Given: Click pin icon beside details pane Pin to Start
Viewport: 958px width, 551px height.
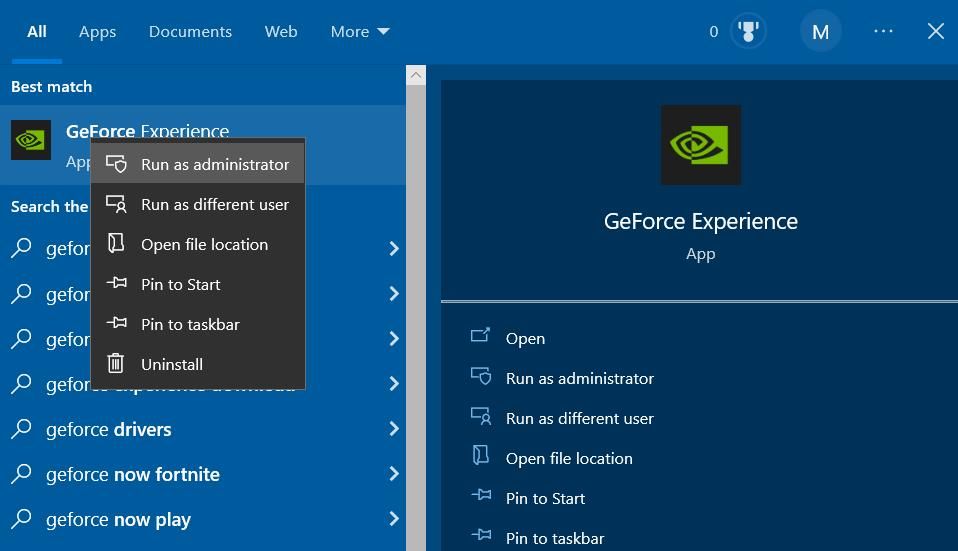Looking at the screenshot, I should click(x=481, y=494).
